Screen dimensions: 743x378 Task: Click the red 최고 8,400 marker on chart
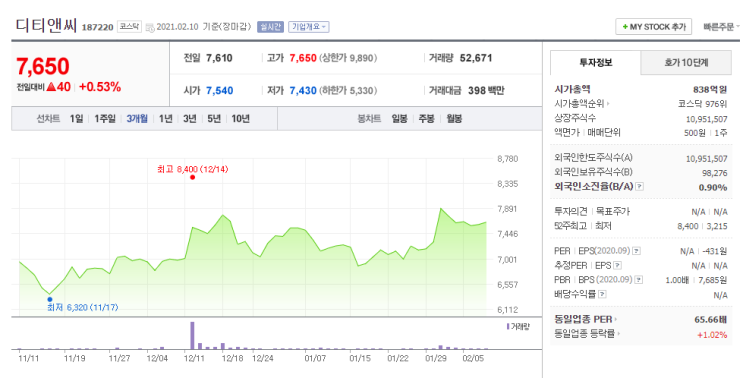pyautogui.click(x=192, y=177)
